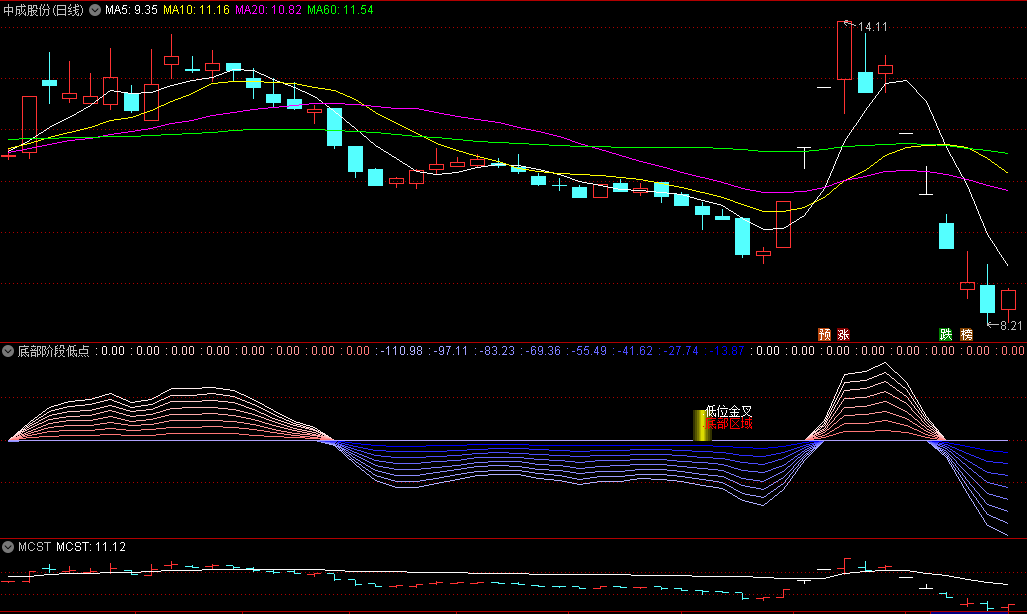Click the white 低位金叉 annotation
This screenshot has height=614, width=1027.
click(729, 411)
